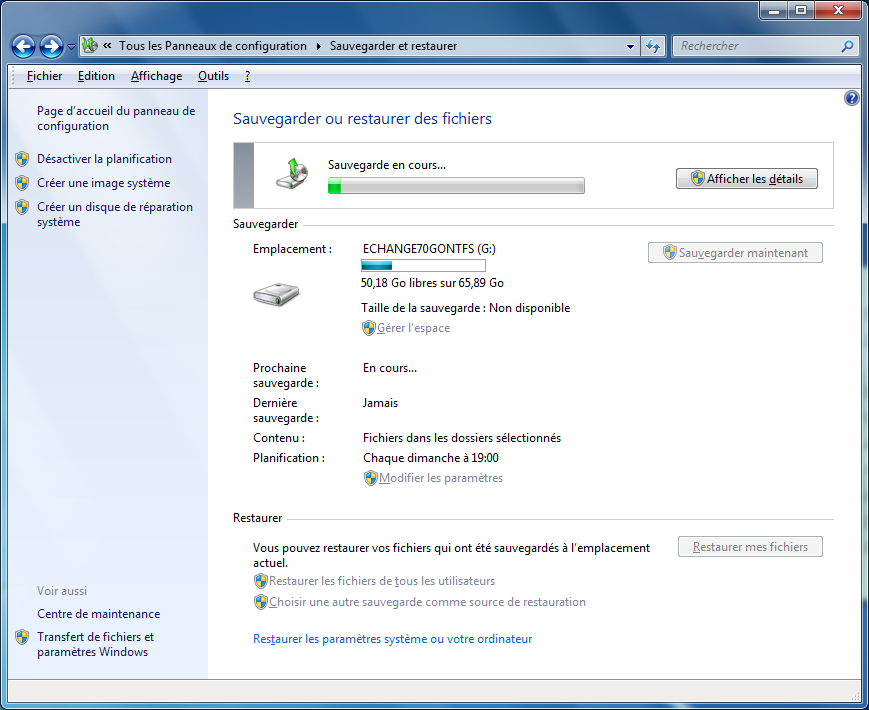
Task: Click the Sauvegarder maintenant button
Action: coord(735,253)
